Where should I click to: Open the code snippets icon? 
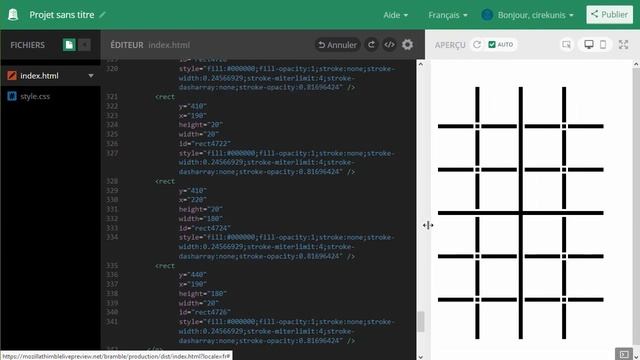(390, 44)
